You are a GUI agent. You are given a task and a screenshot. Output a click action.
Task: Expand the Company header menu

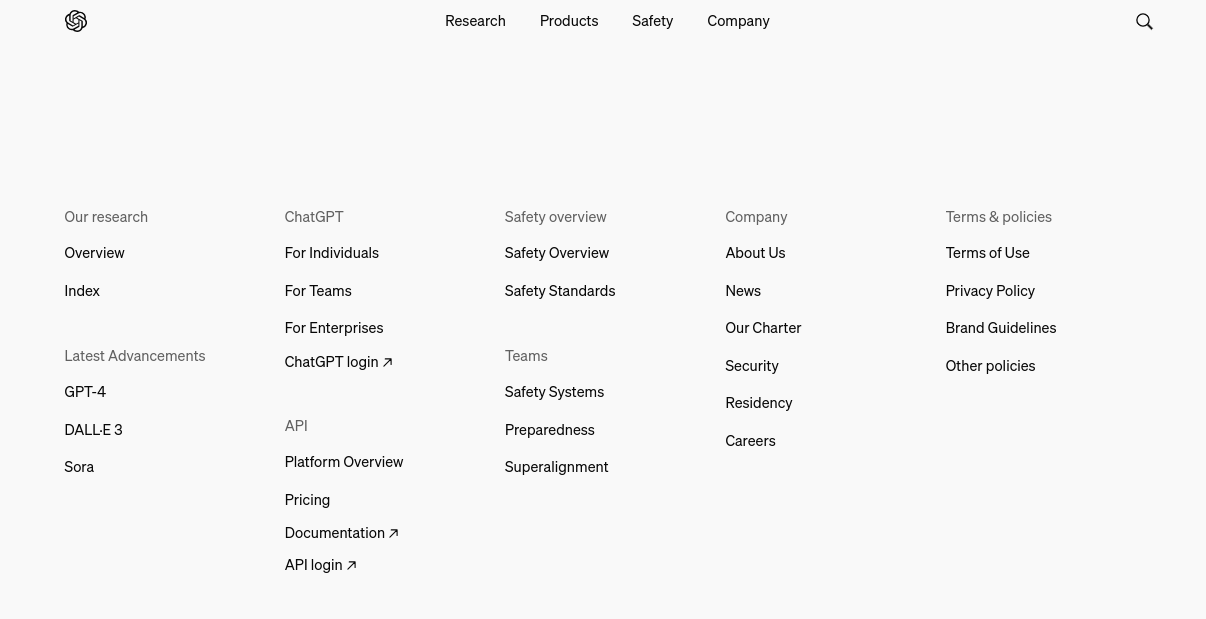coord(738,21)
